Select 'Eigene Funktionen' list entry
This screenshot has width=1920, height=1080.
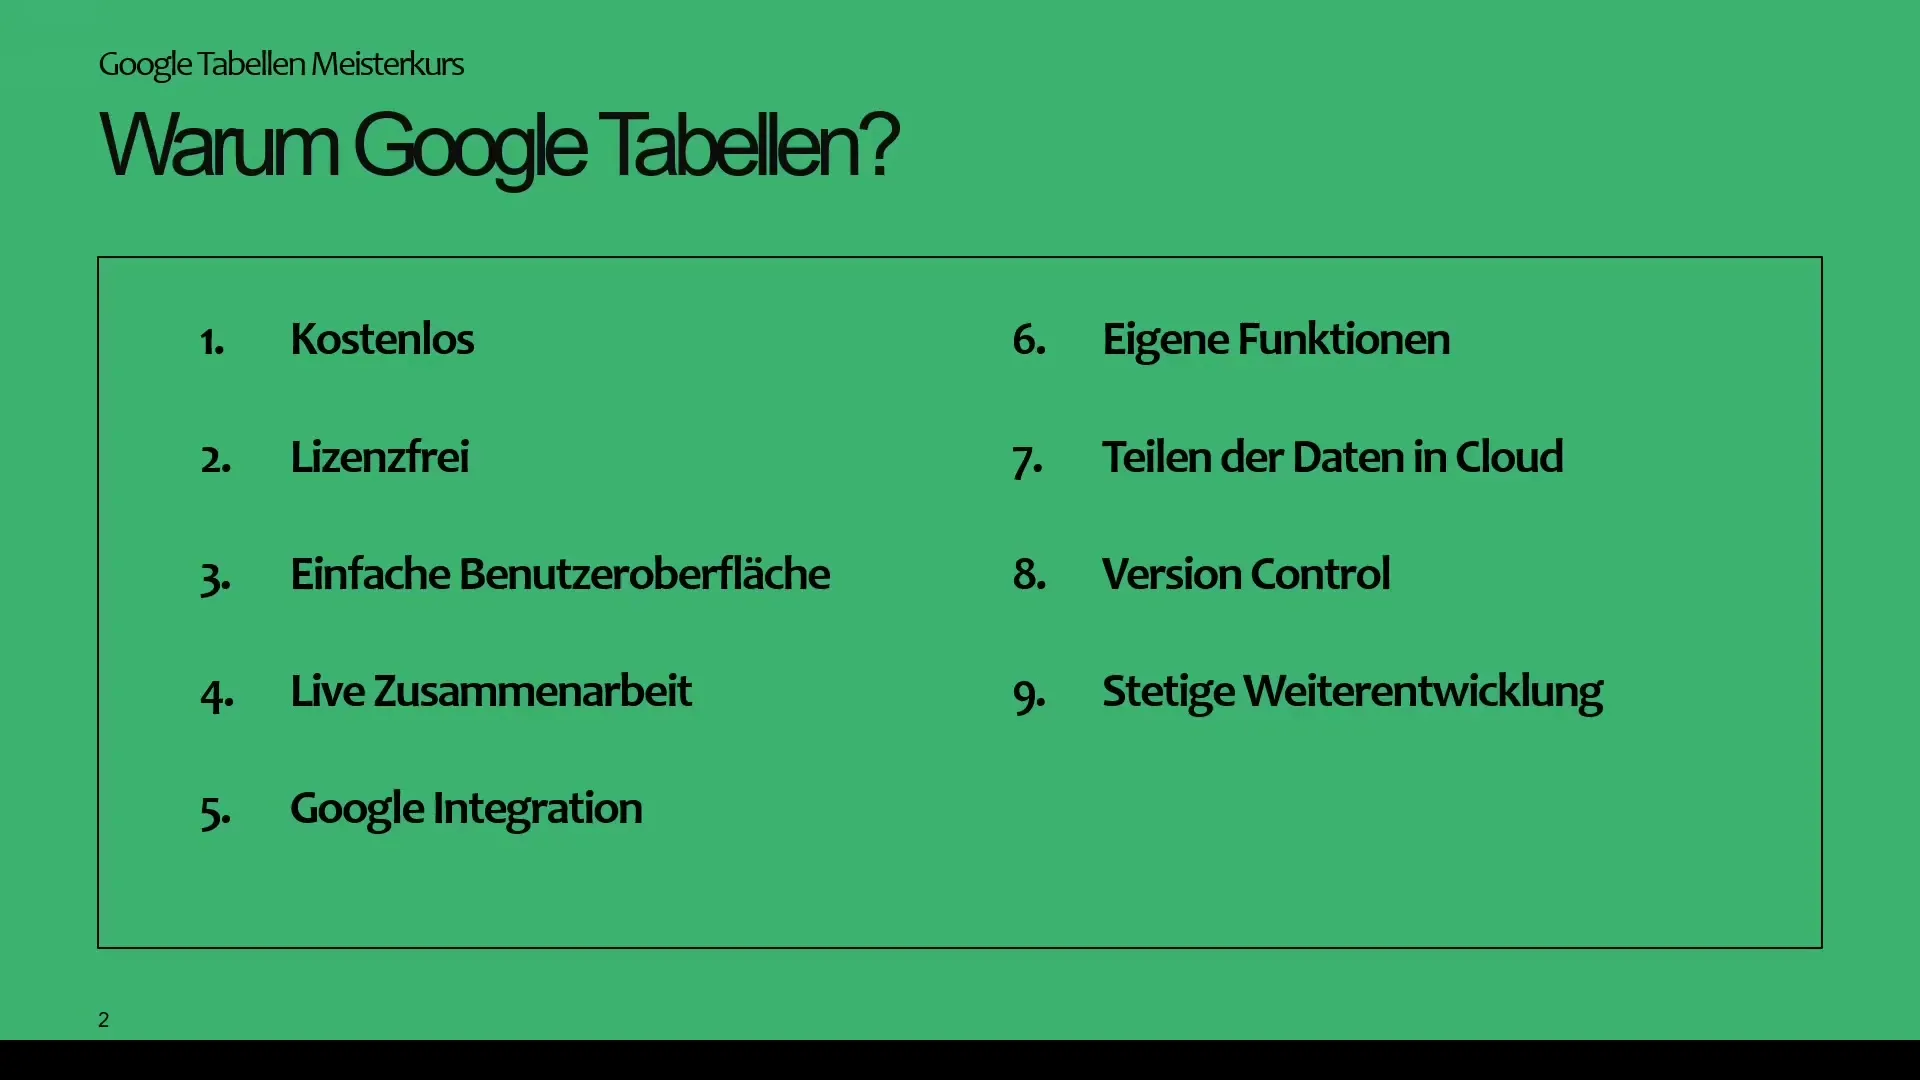click(1276, 339)
